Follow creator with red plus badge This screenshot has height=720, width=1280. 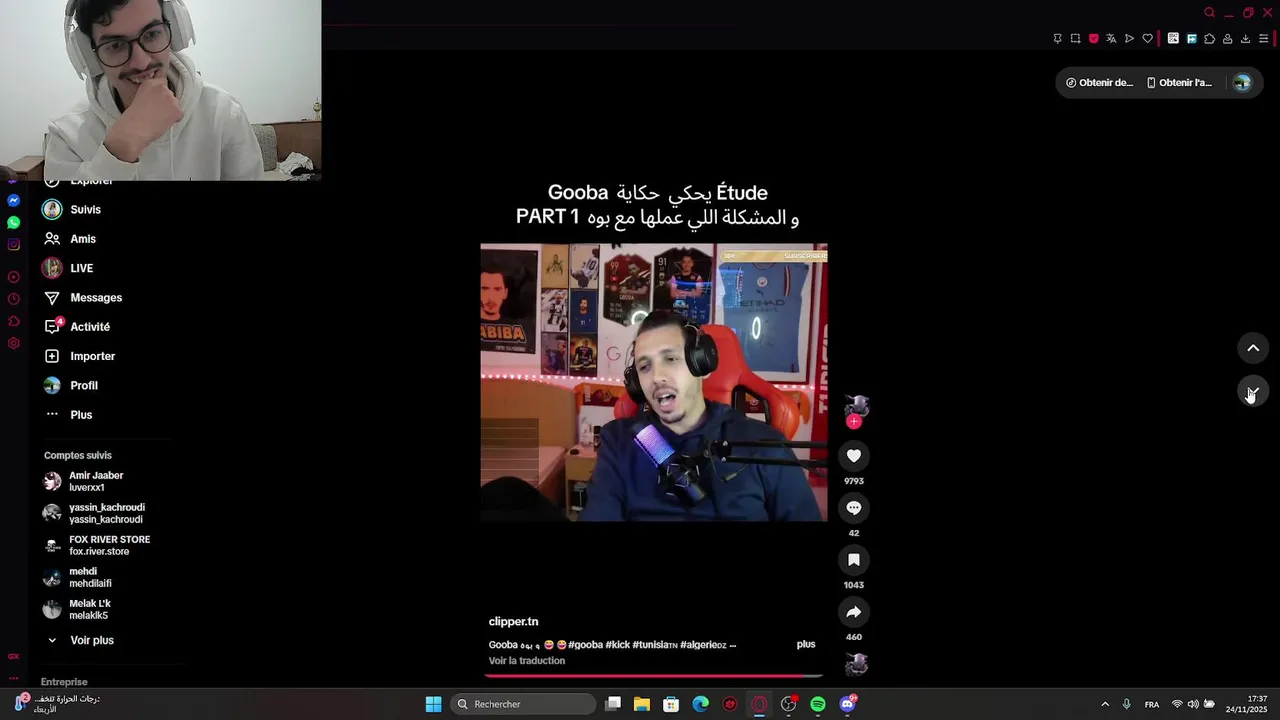point(853,422)
